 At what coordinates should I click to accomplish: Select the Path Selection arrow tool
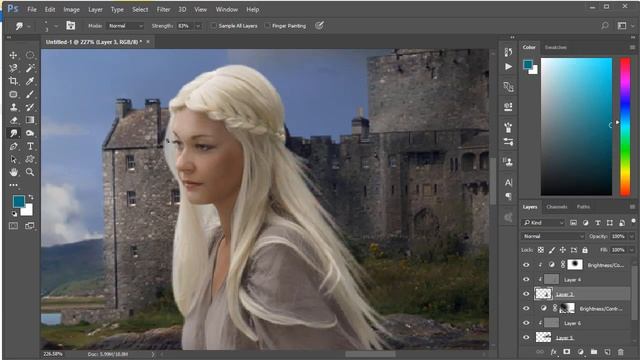pos(13,159)
